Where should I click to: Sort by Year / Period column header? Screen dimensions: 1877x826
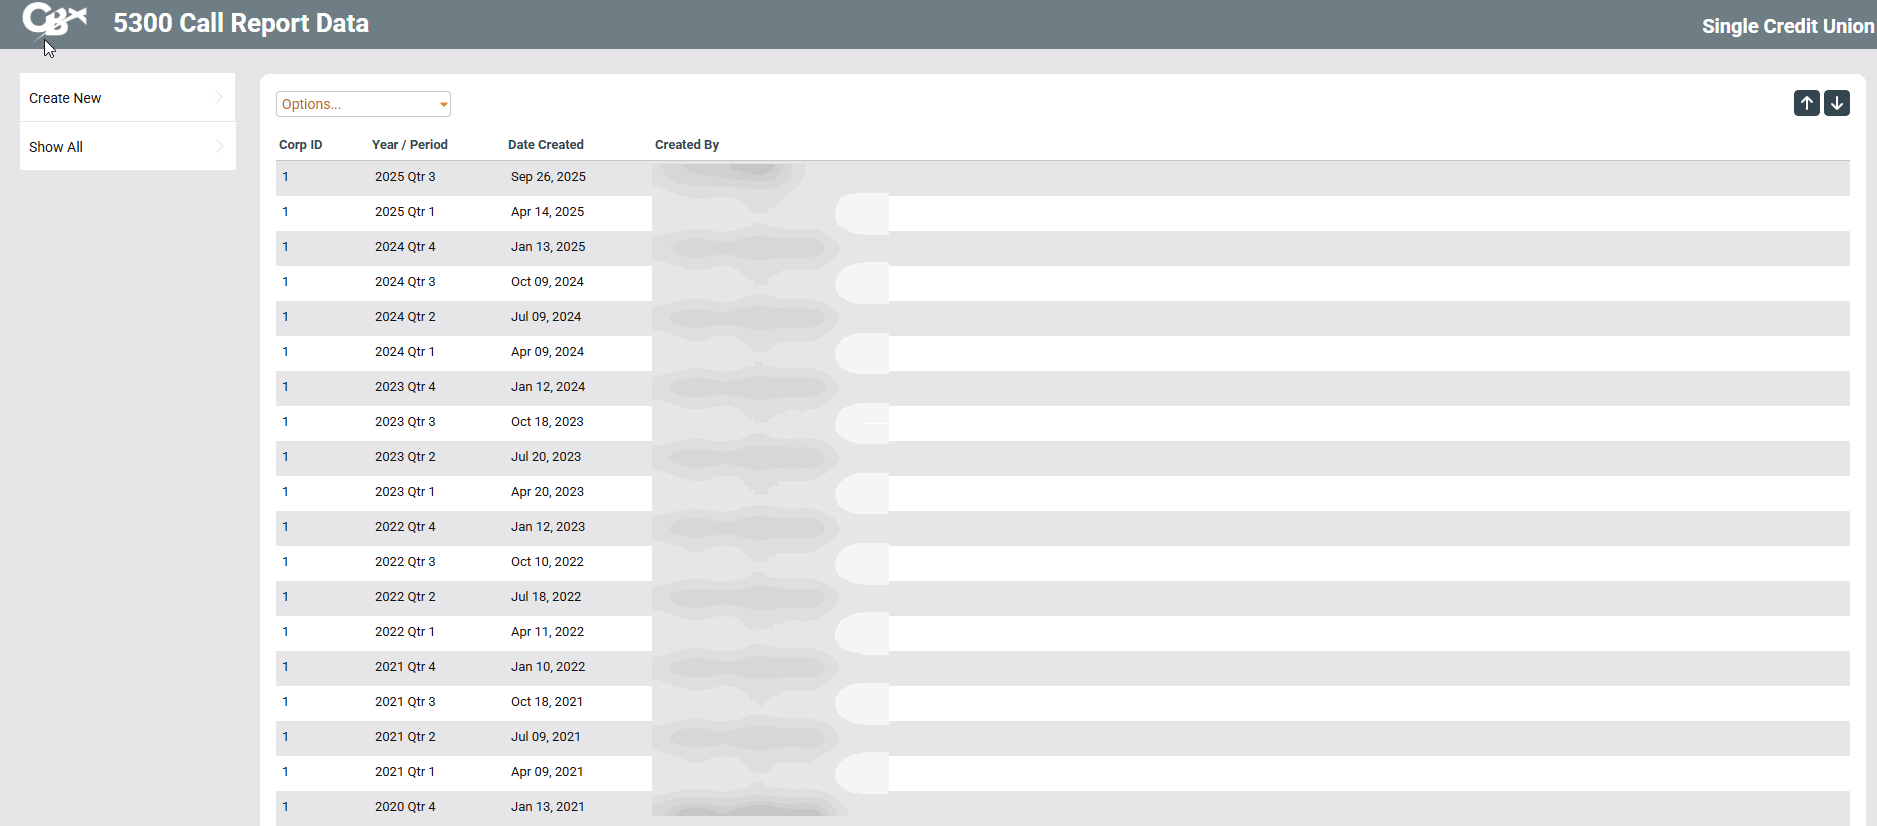point(409,145)
